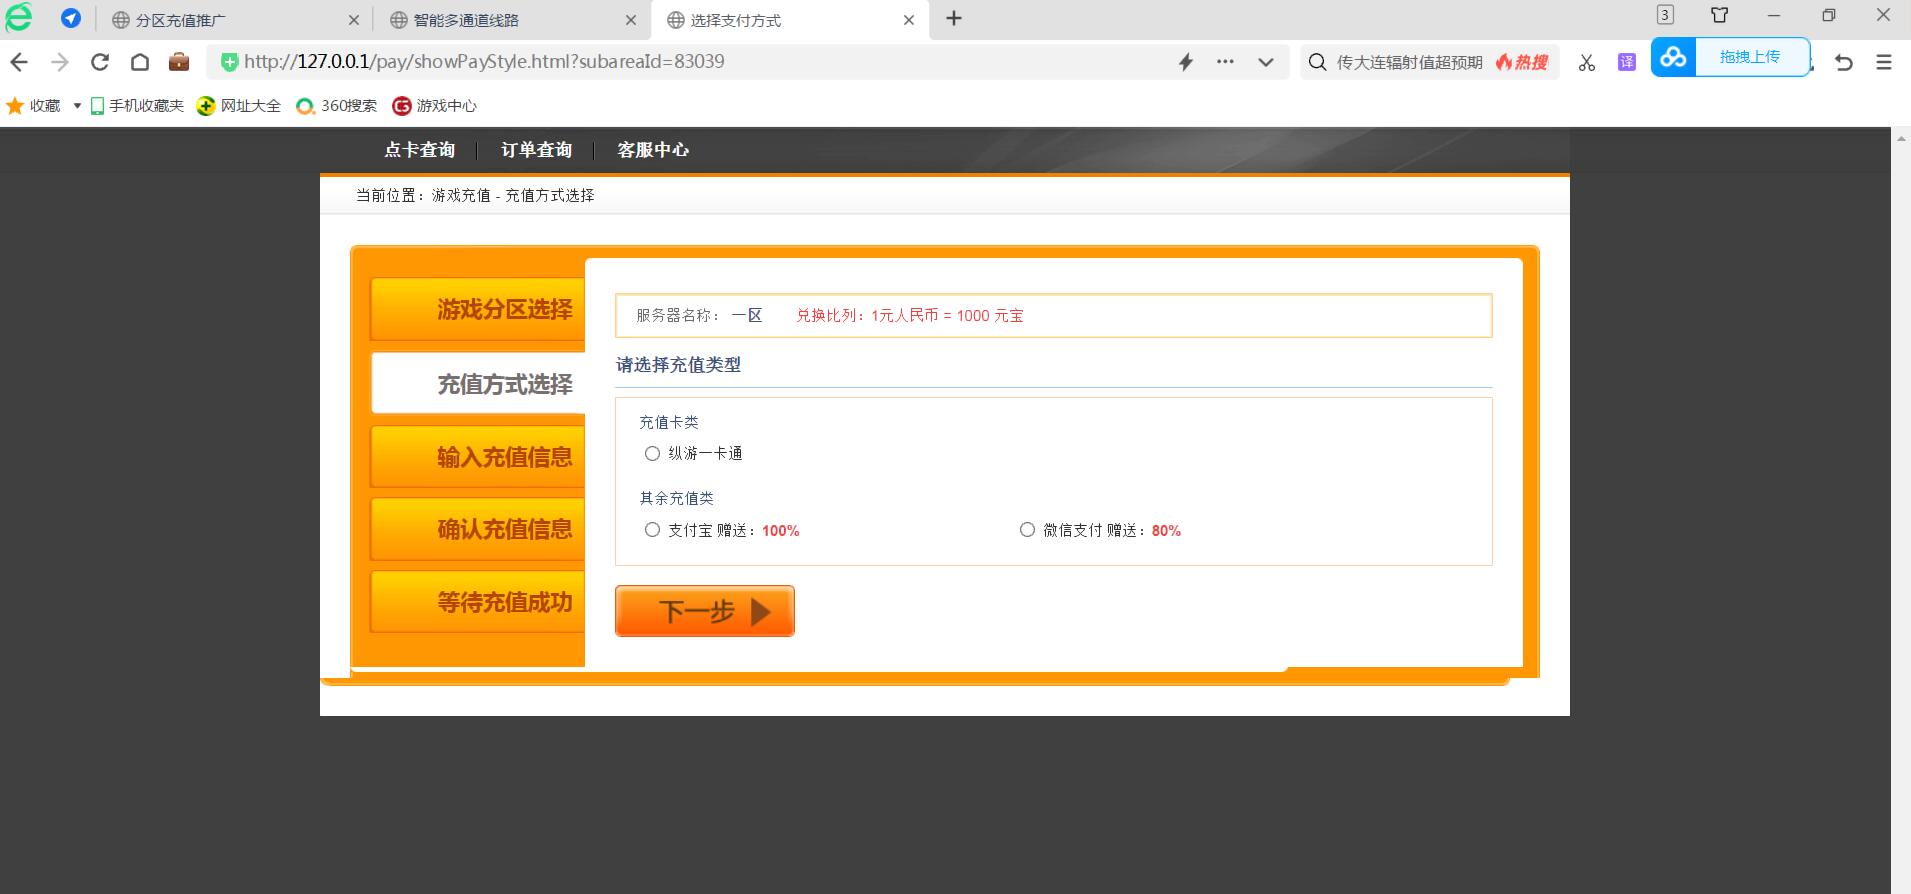Screen dimensions: 1911x894
Task: Click the lightning speed mode icon
Action: [1186, 62]
